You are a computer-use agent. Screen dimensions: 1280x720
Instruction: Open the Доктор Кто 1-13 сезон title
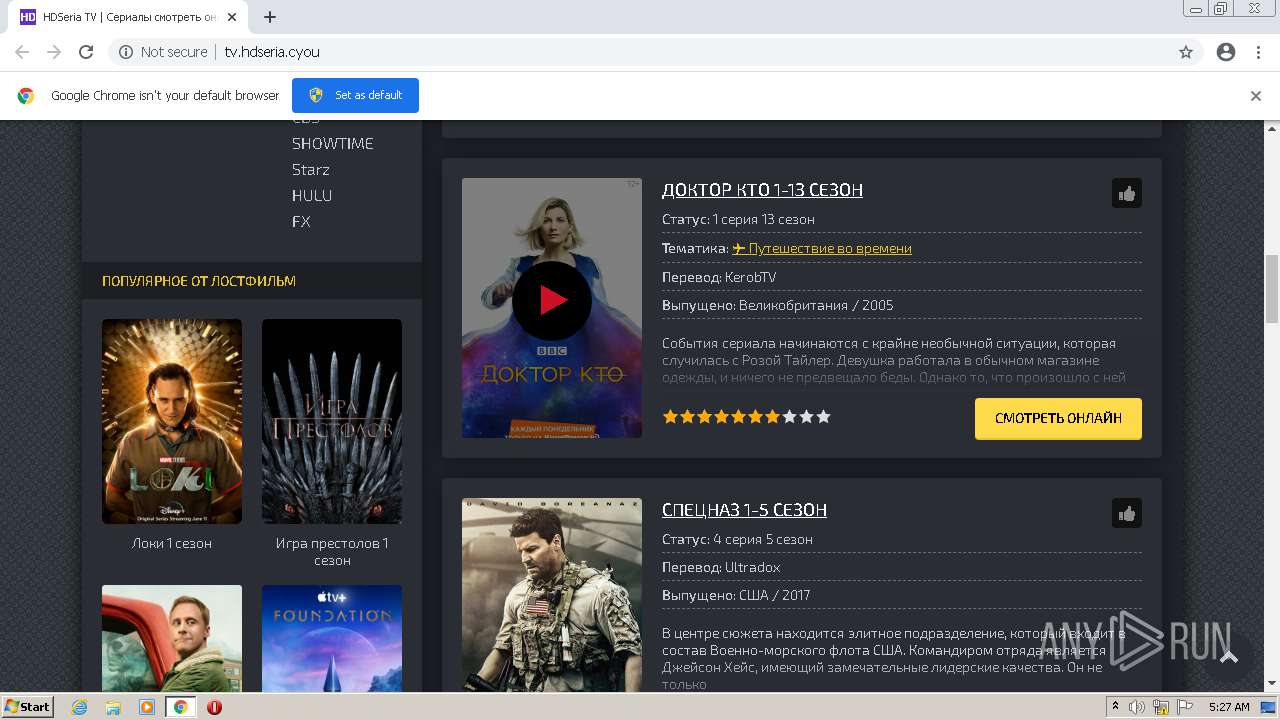coord(762,190)
